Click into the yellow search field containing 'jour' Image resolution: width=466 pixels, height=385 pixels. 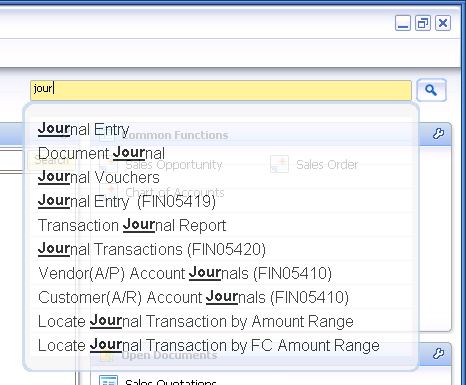point(221,90)
